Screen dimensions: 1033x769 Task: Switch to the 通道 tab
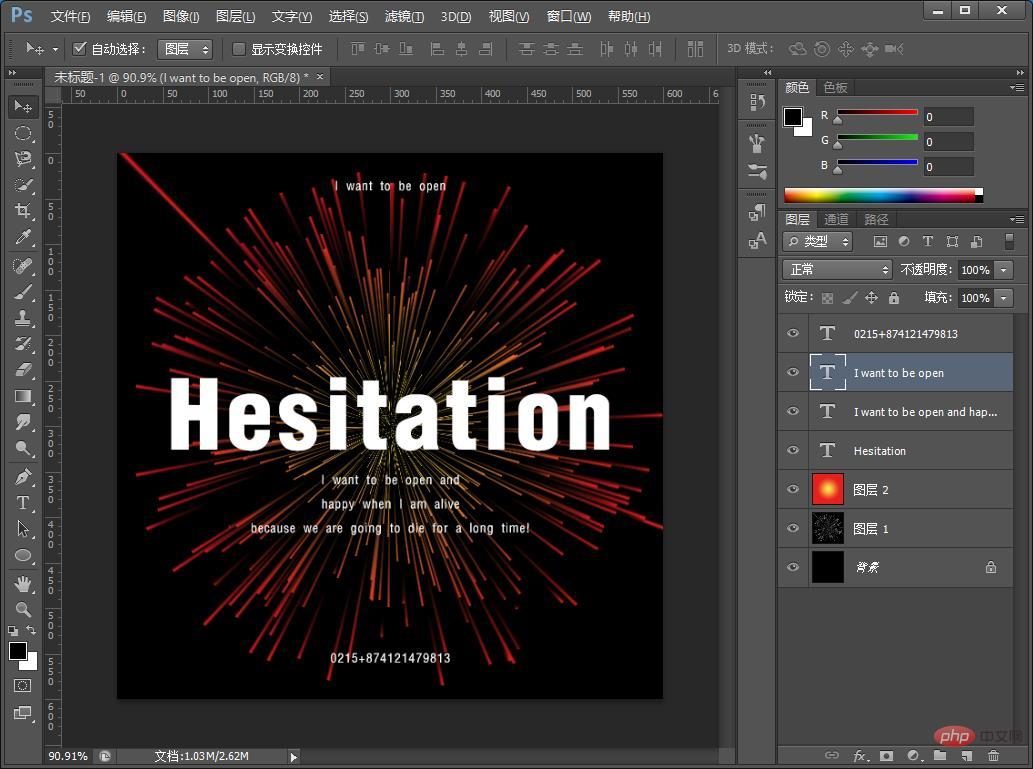(836, 219)
